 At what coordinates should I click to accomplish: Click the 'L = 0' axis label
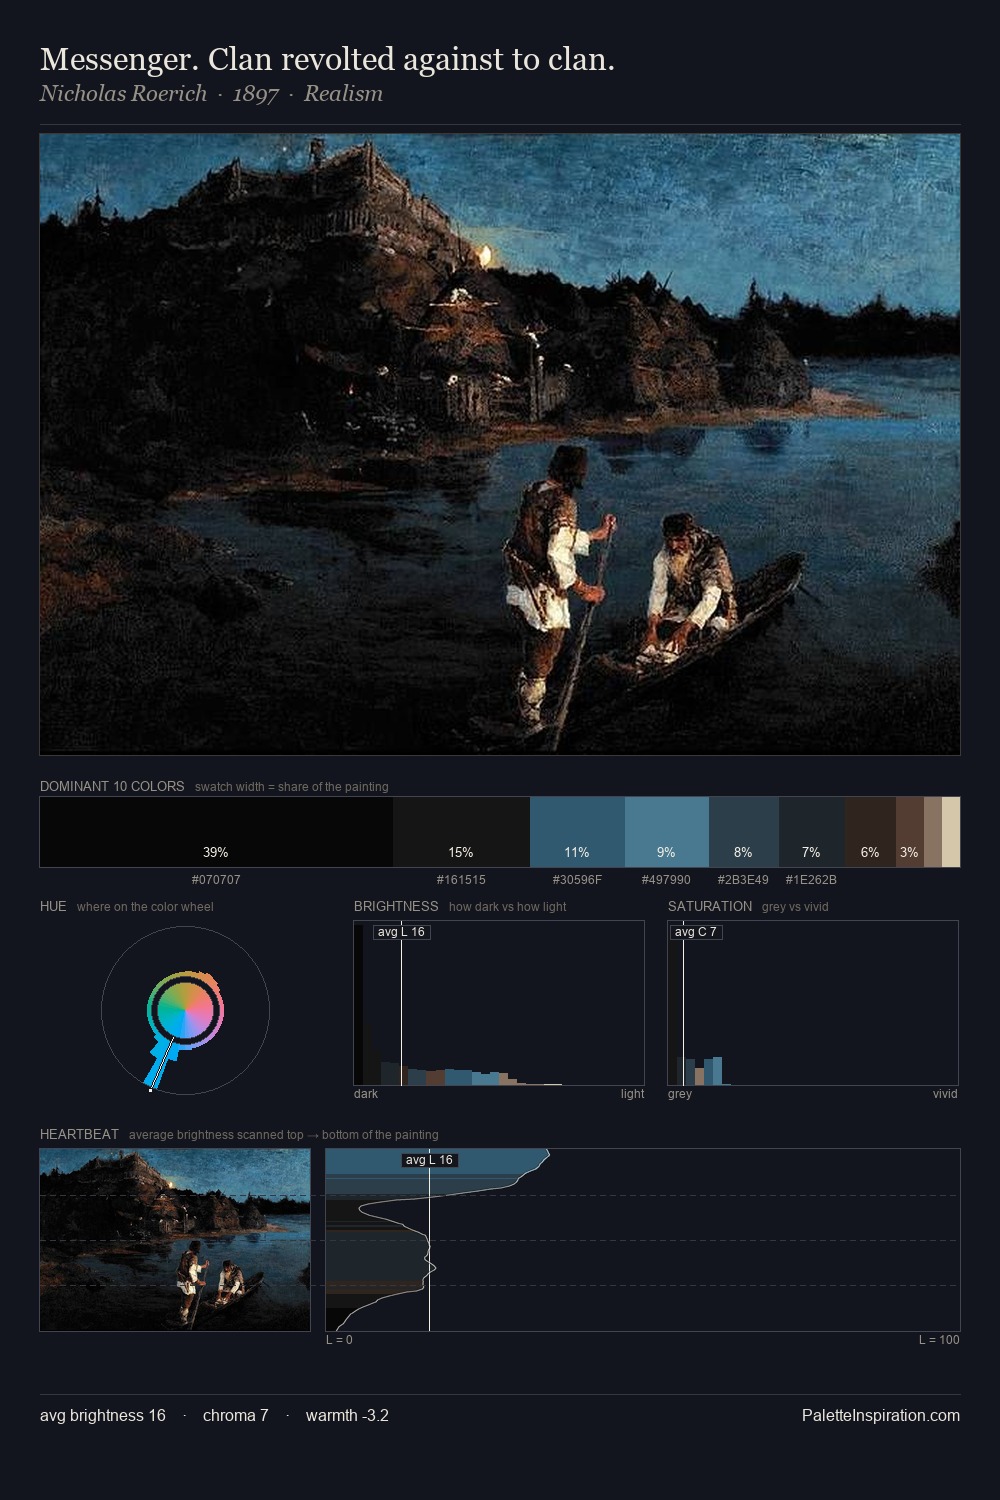(x=339, y=1340)
